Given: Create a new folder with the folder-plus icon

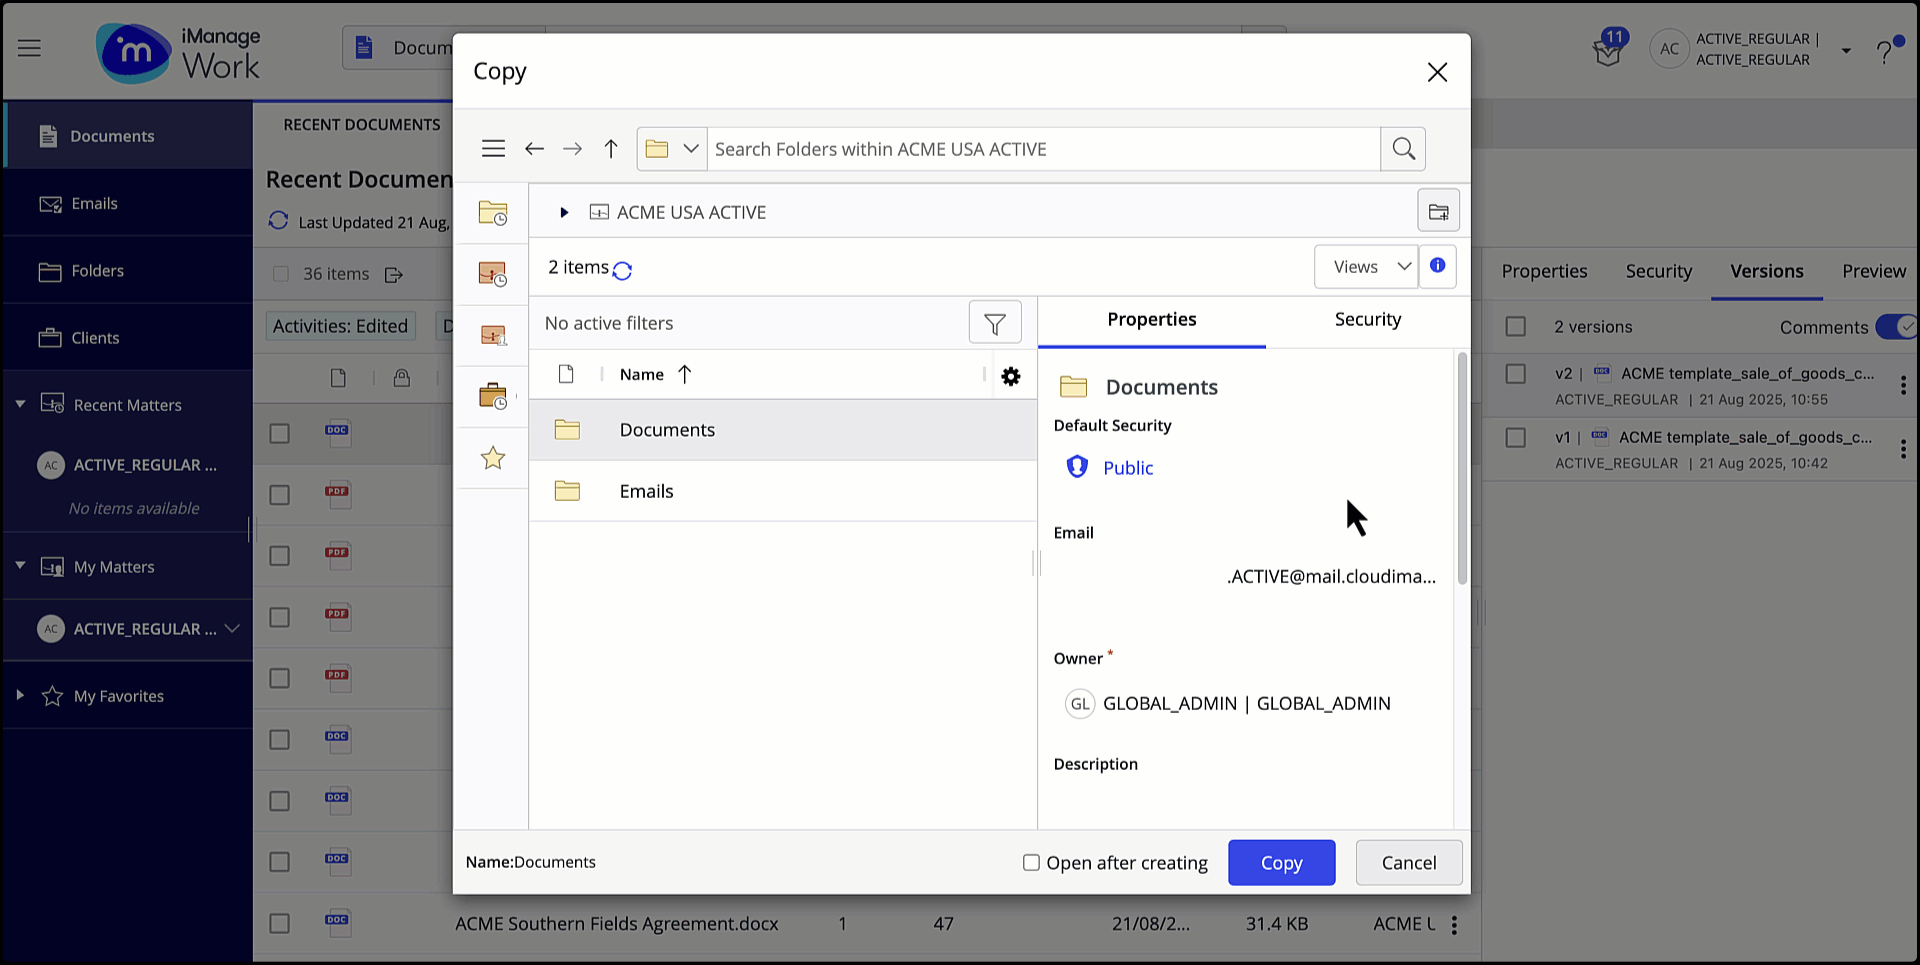Looking at the screenshot, I should click(1438, 210).
